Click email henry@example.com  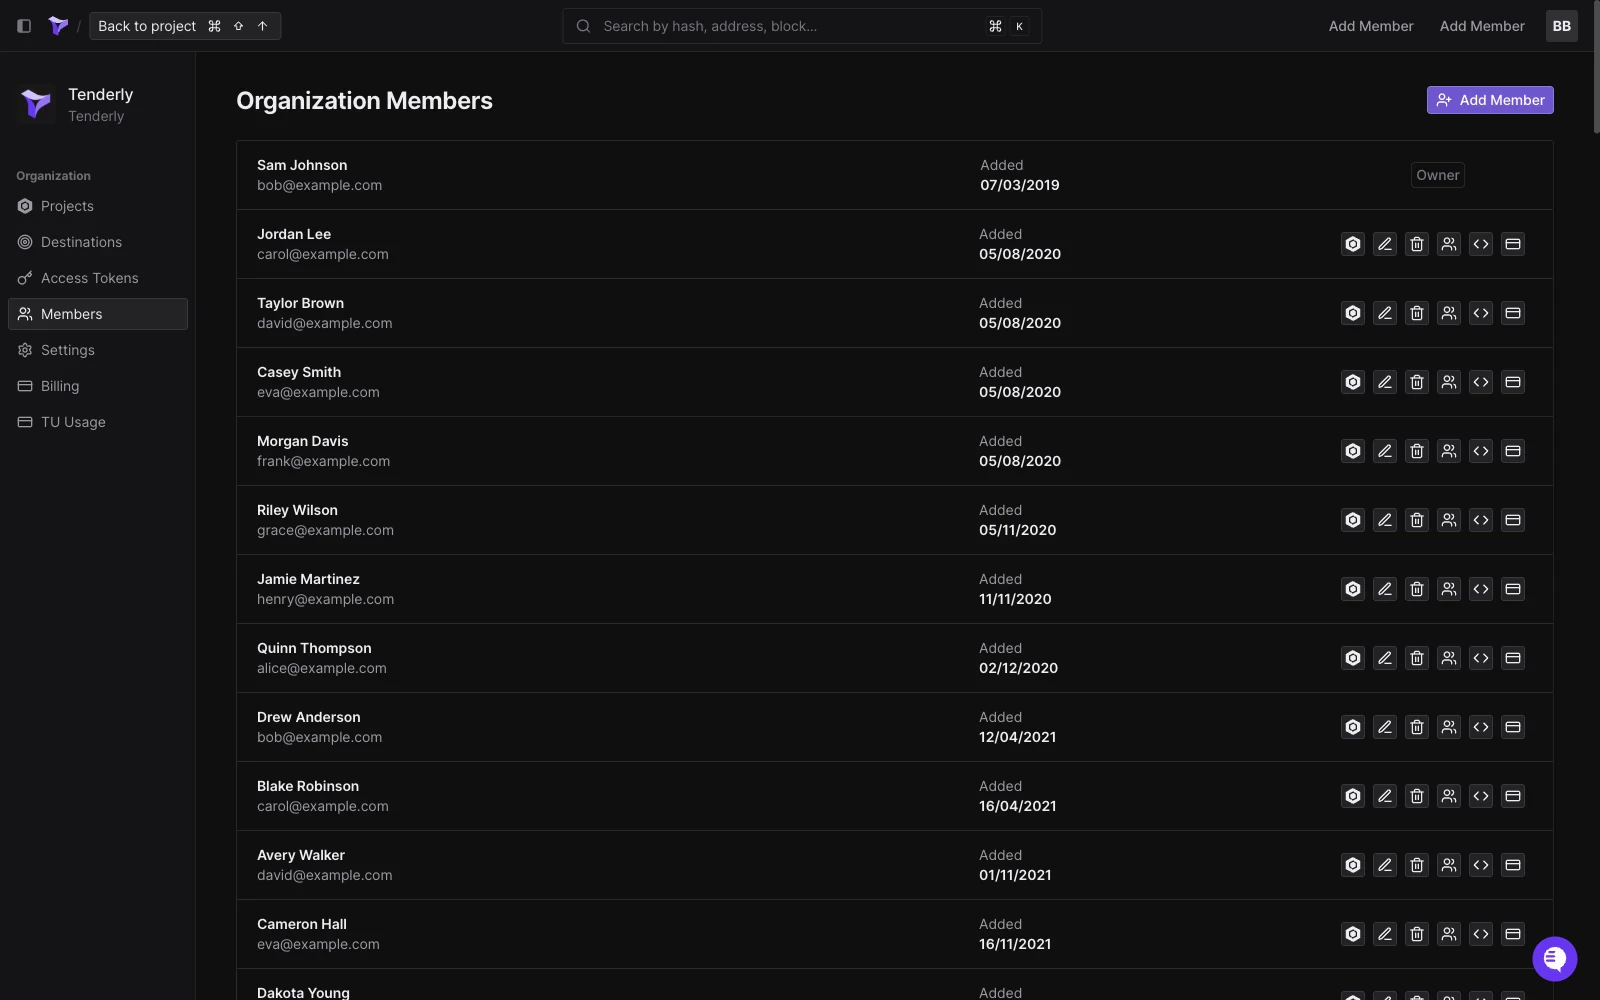[x=325, y=599]
